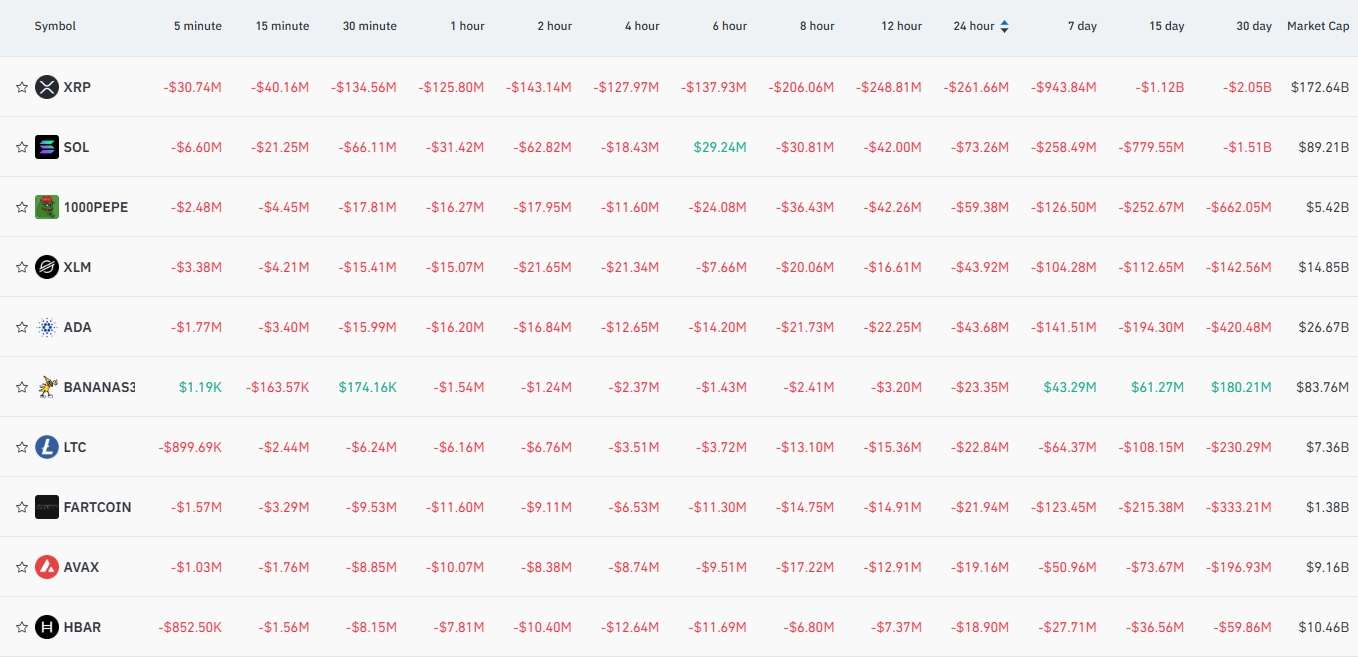
Task: Select the Symbol column header
Action: coord(55,26)
